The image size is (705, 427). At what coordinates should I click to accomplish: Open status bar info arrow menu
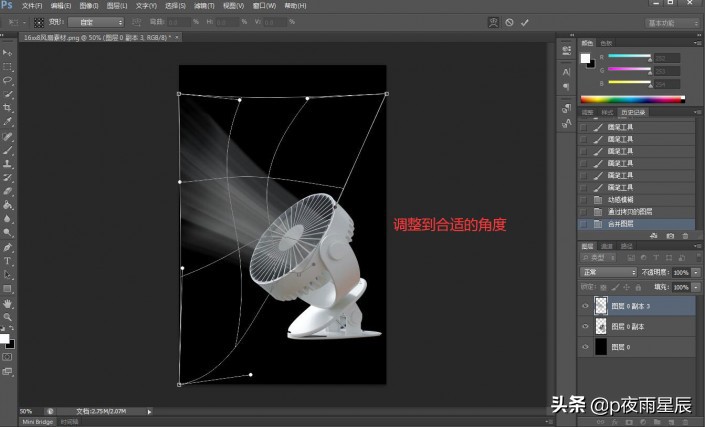tap(150, 411)
